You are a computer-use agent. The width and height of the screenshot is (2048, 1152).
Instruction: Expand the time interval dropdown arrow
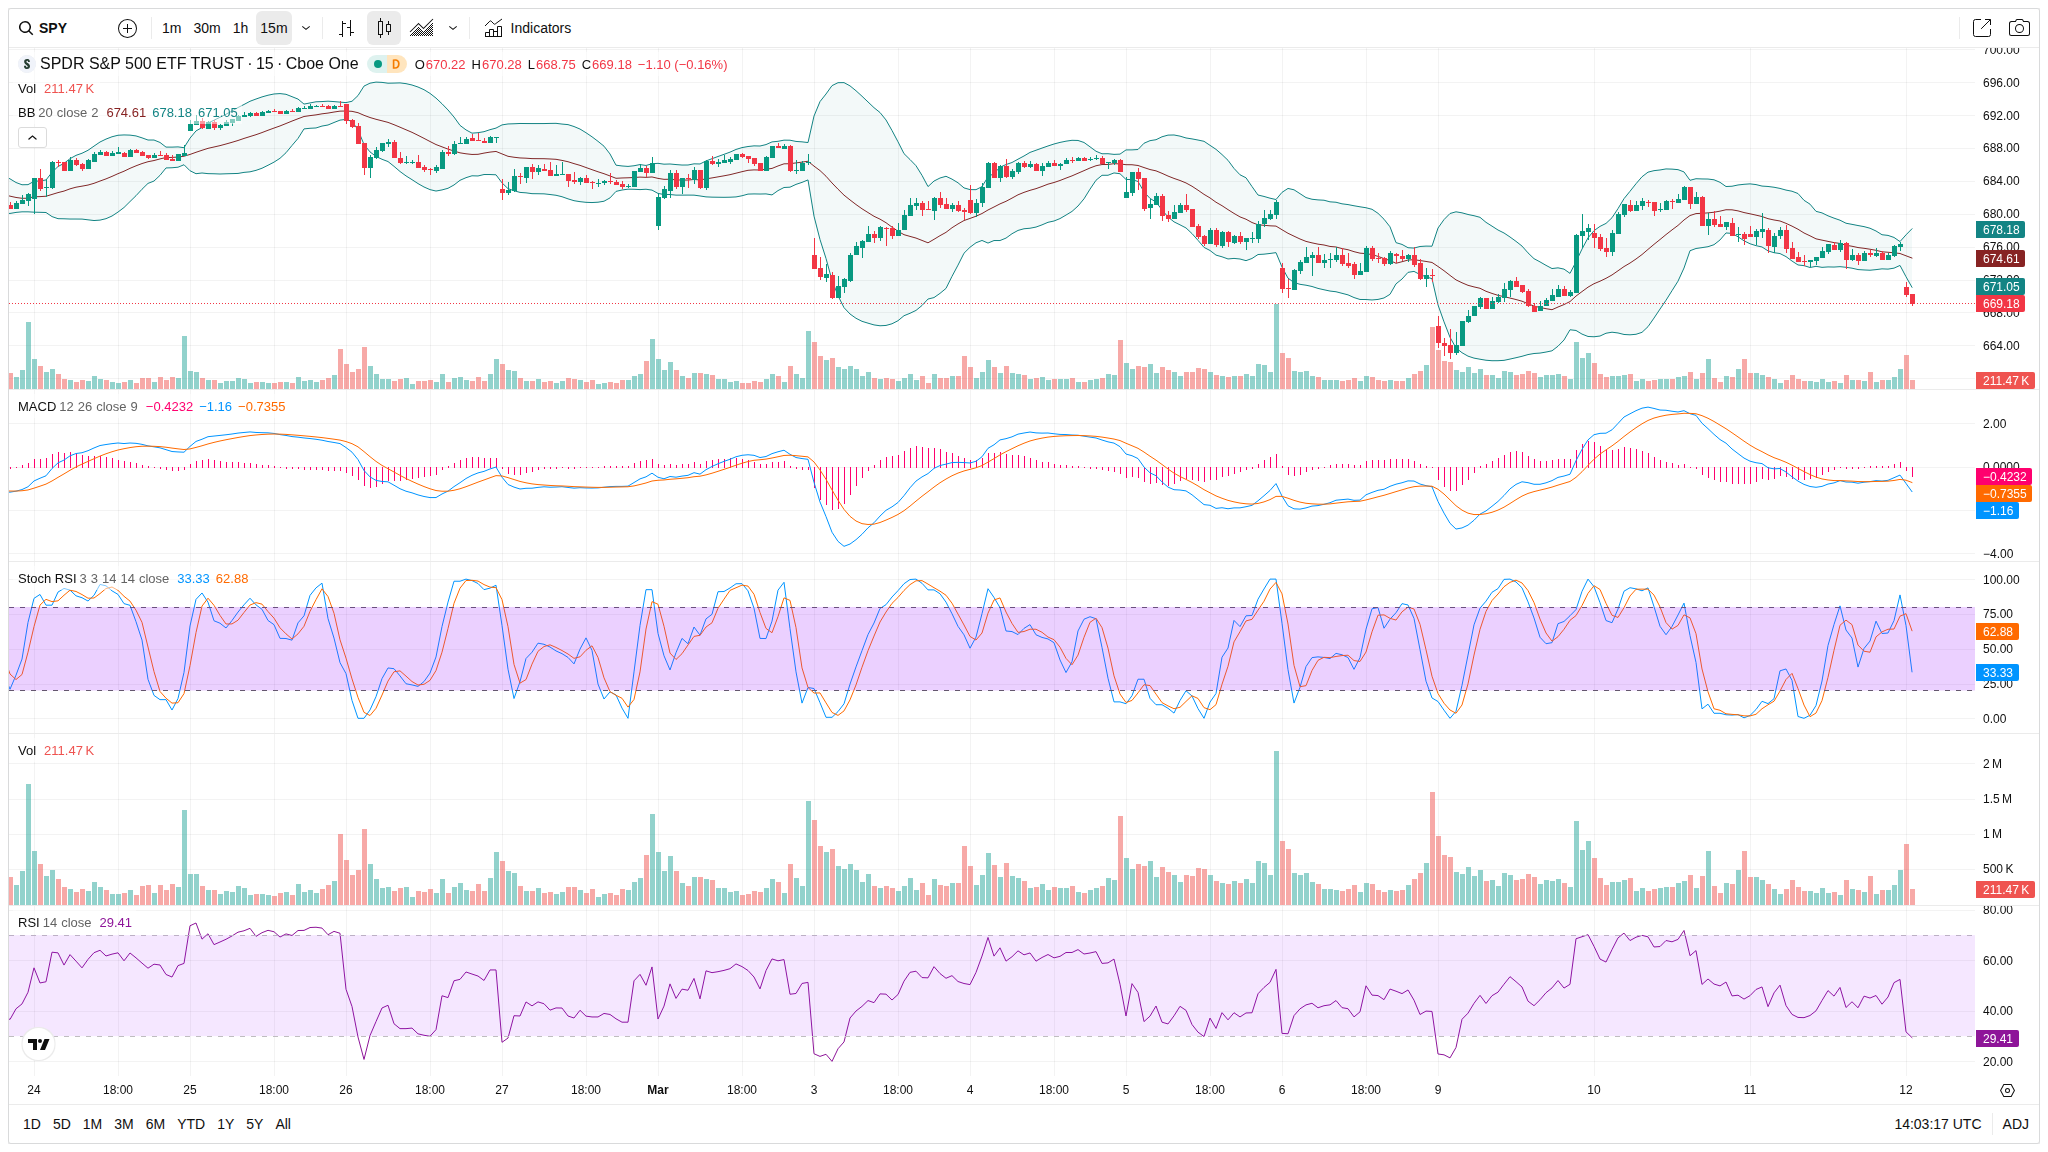306,28
